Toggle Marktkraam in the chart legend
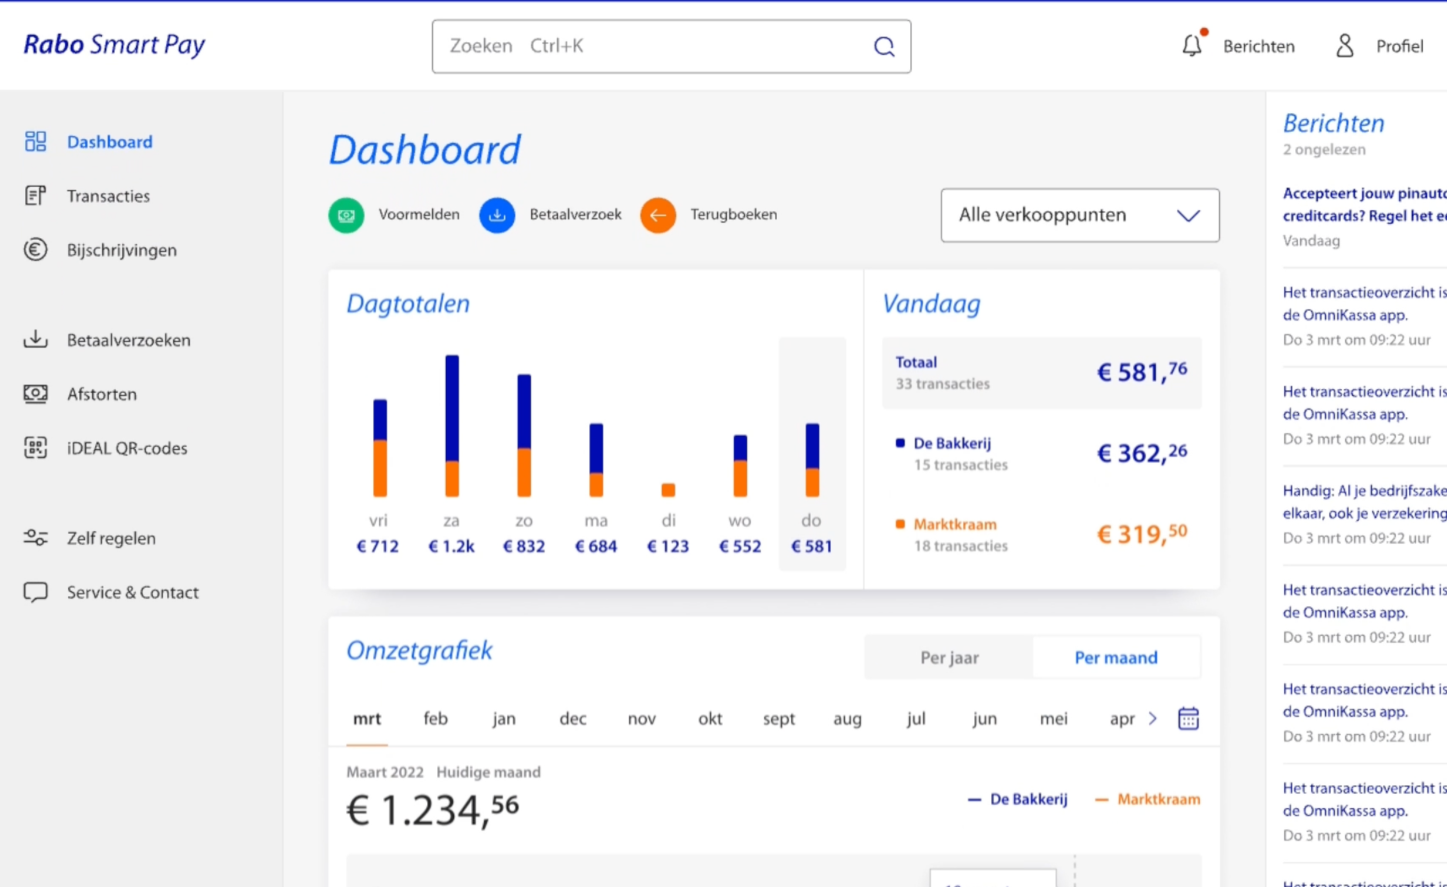Image resolution: width=1447 pixels, height=887 pixels. (x=1148, y=799)
